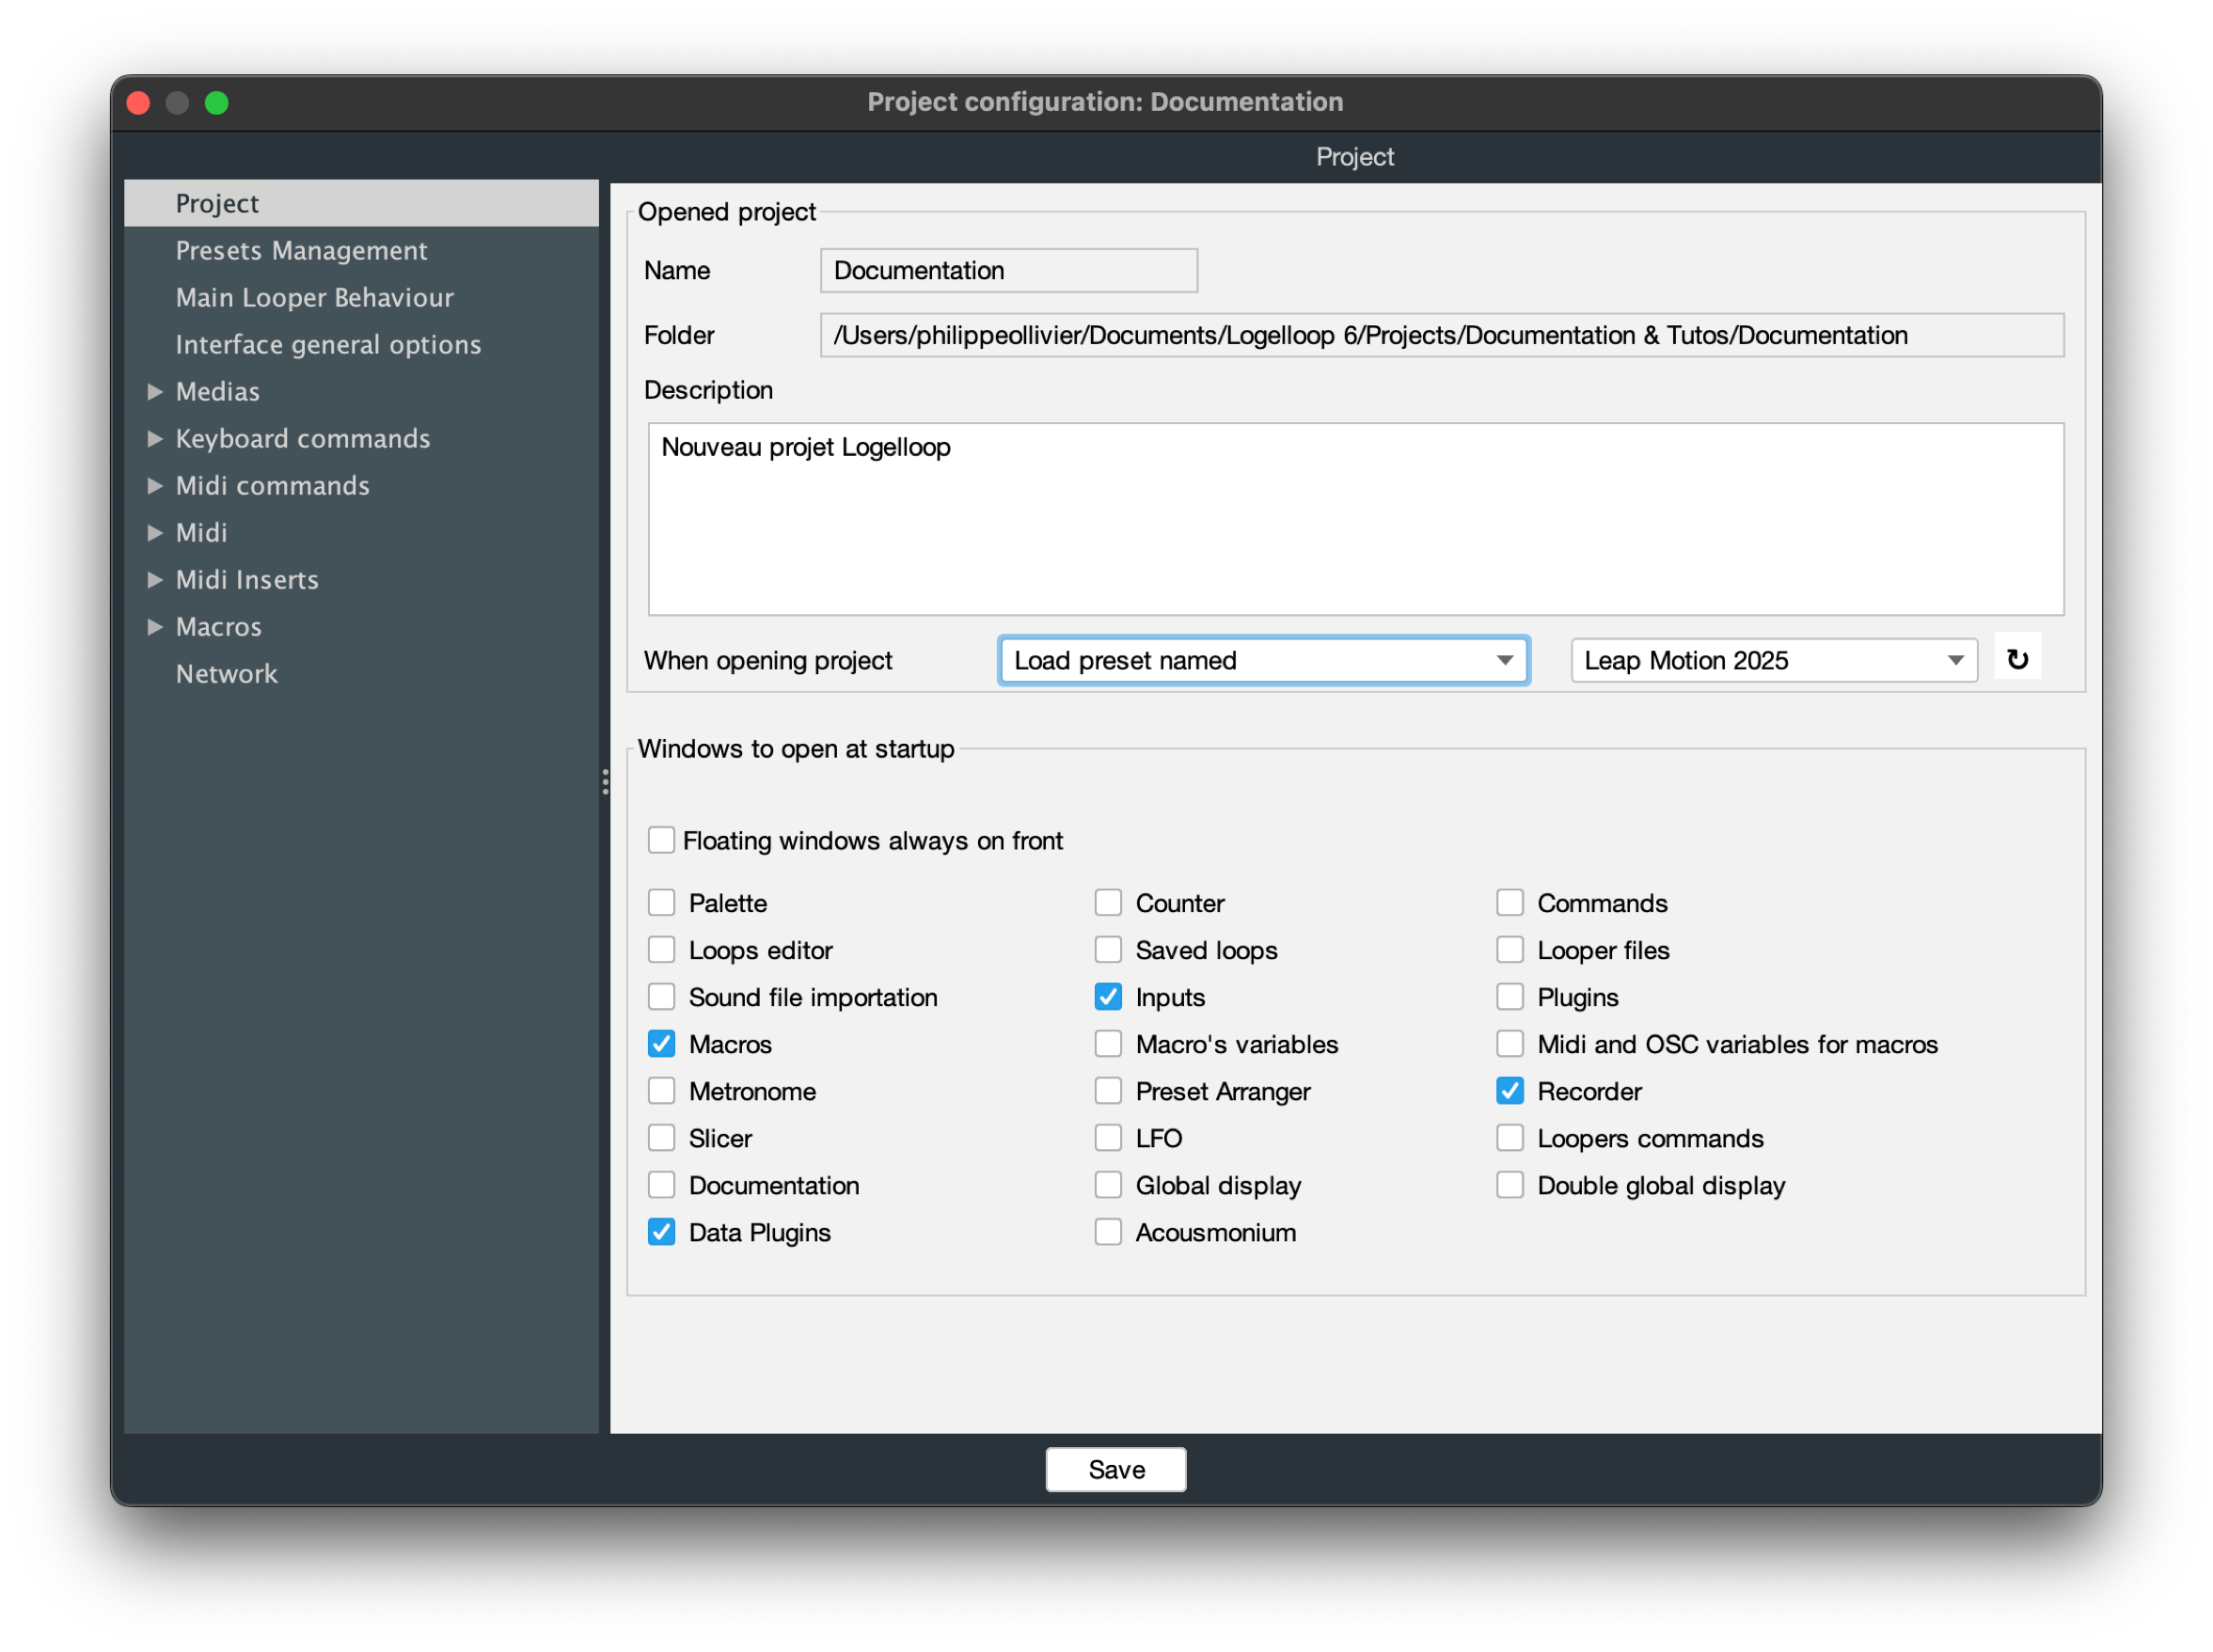Screen dimensions: 2213x1652
Task: Open Main Looper Behaviour settings
Action: [x=361, y=297]
